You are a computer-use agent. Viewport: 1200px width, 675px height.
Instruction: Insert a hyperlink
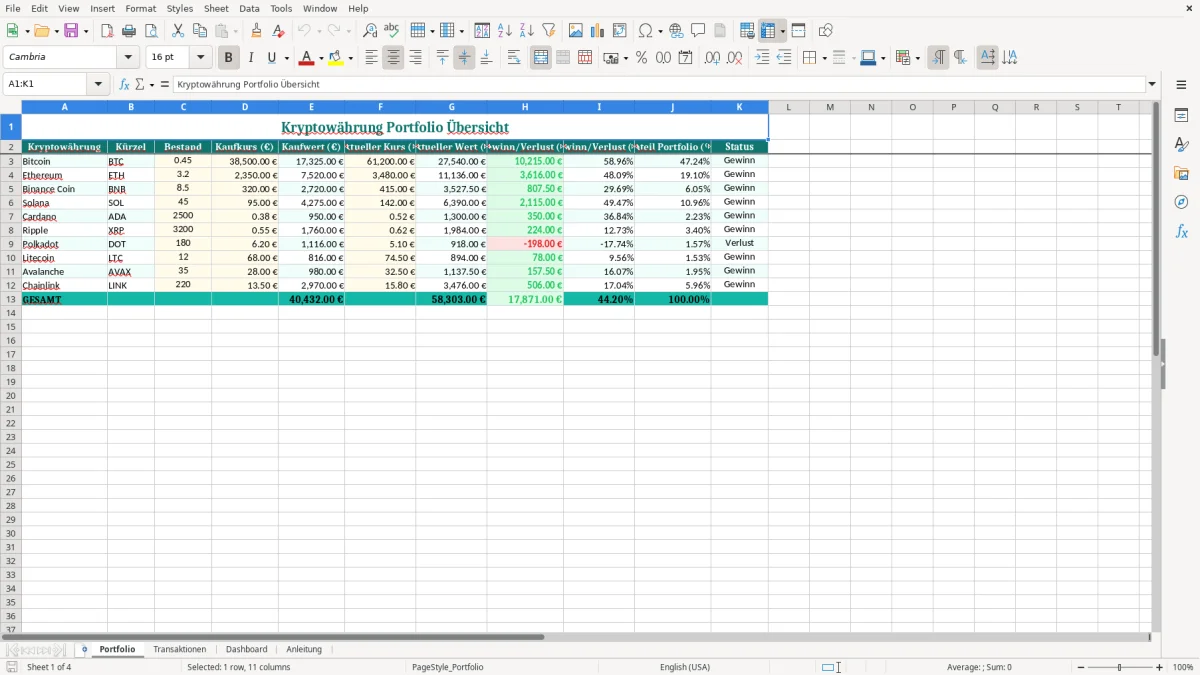coord(676,31)
